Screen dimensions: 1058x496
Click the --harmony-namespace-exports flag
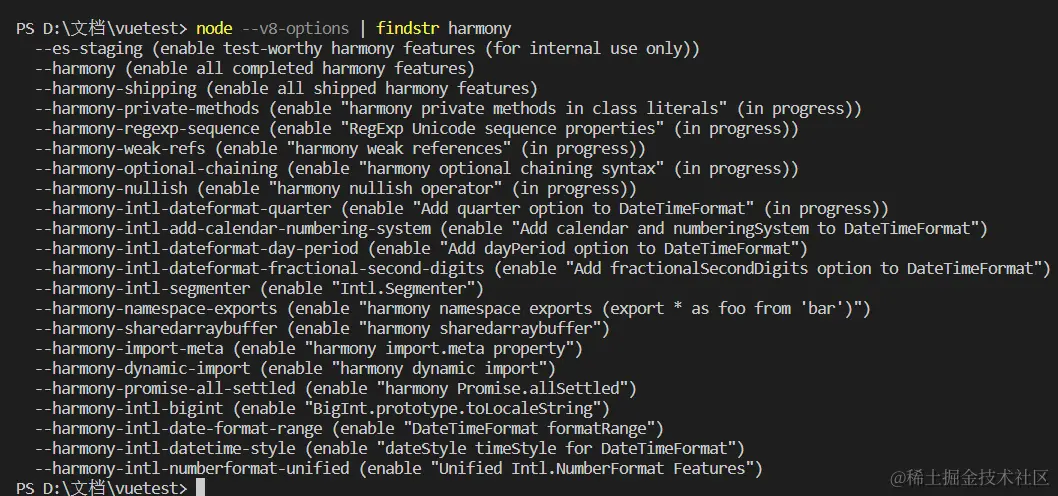point(160,308)
